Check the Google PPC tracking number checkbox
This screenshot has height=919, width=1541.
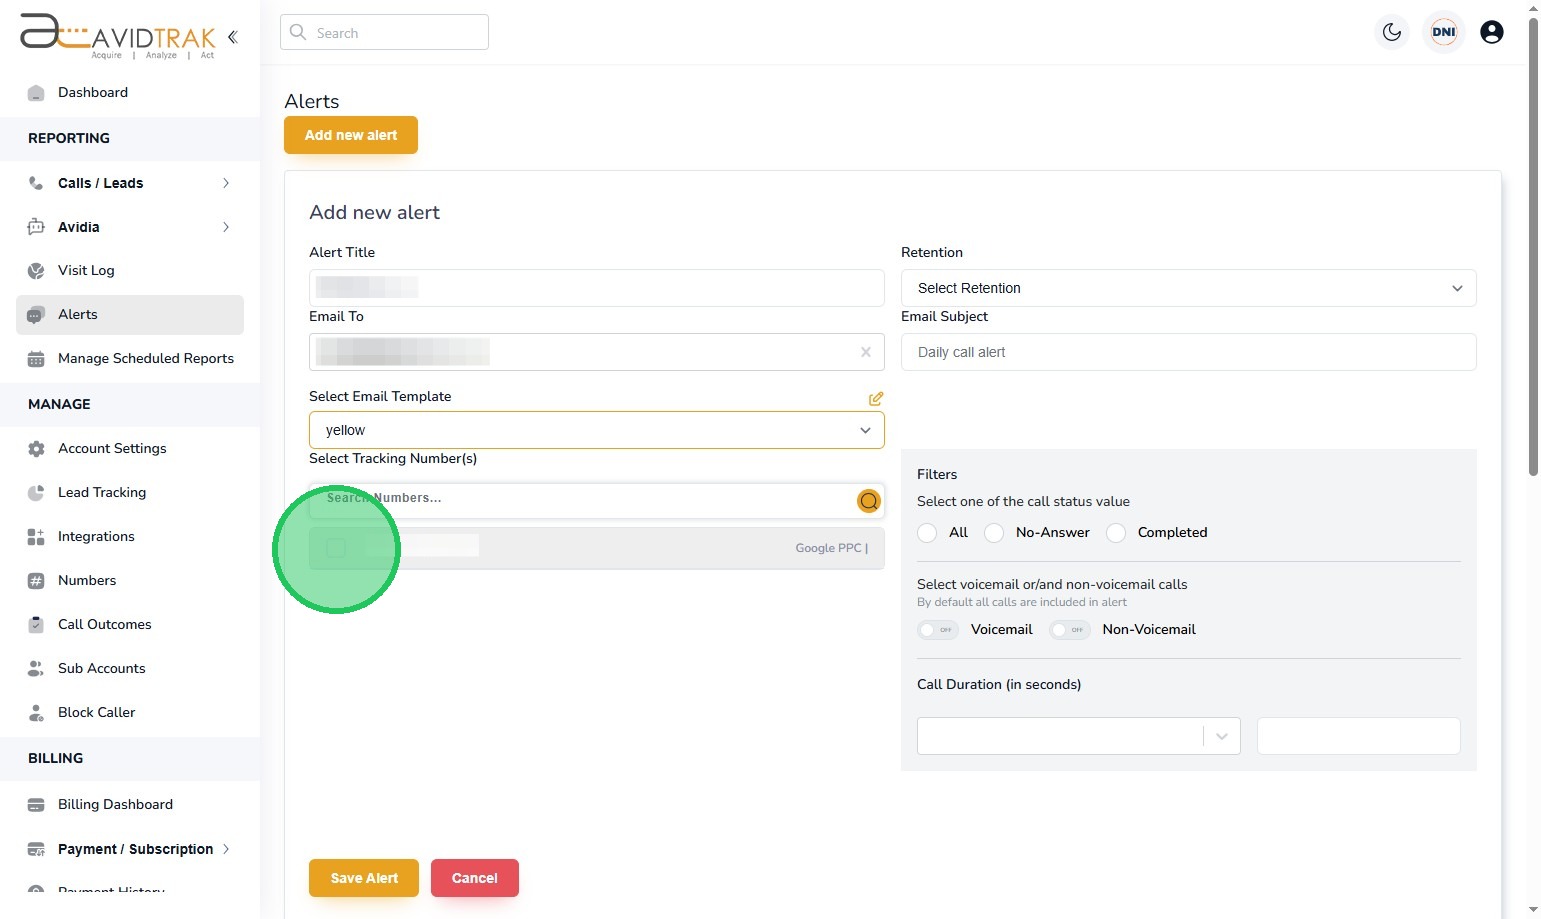pyautogui.click(x=336, y=548)
